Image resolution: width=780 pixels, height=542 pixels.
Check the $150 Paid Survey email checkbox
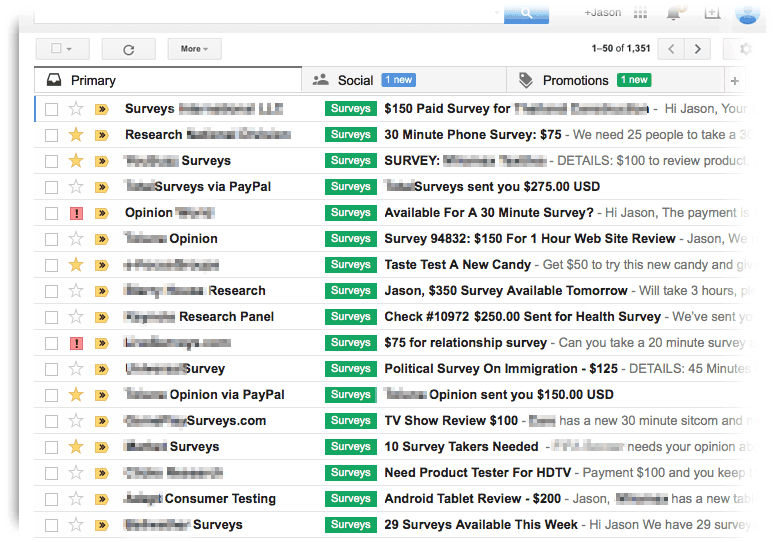[51, 109]
